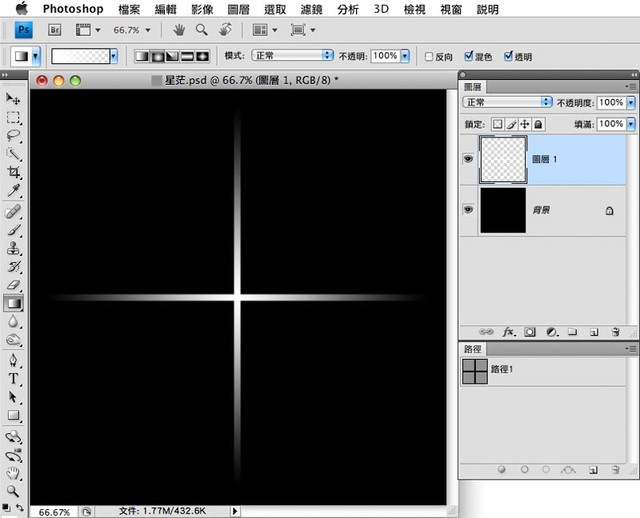
Task: Open the Arrange Documents dropdown
Action: click(x=265, y=30)
